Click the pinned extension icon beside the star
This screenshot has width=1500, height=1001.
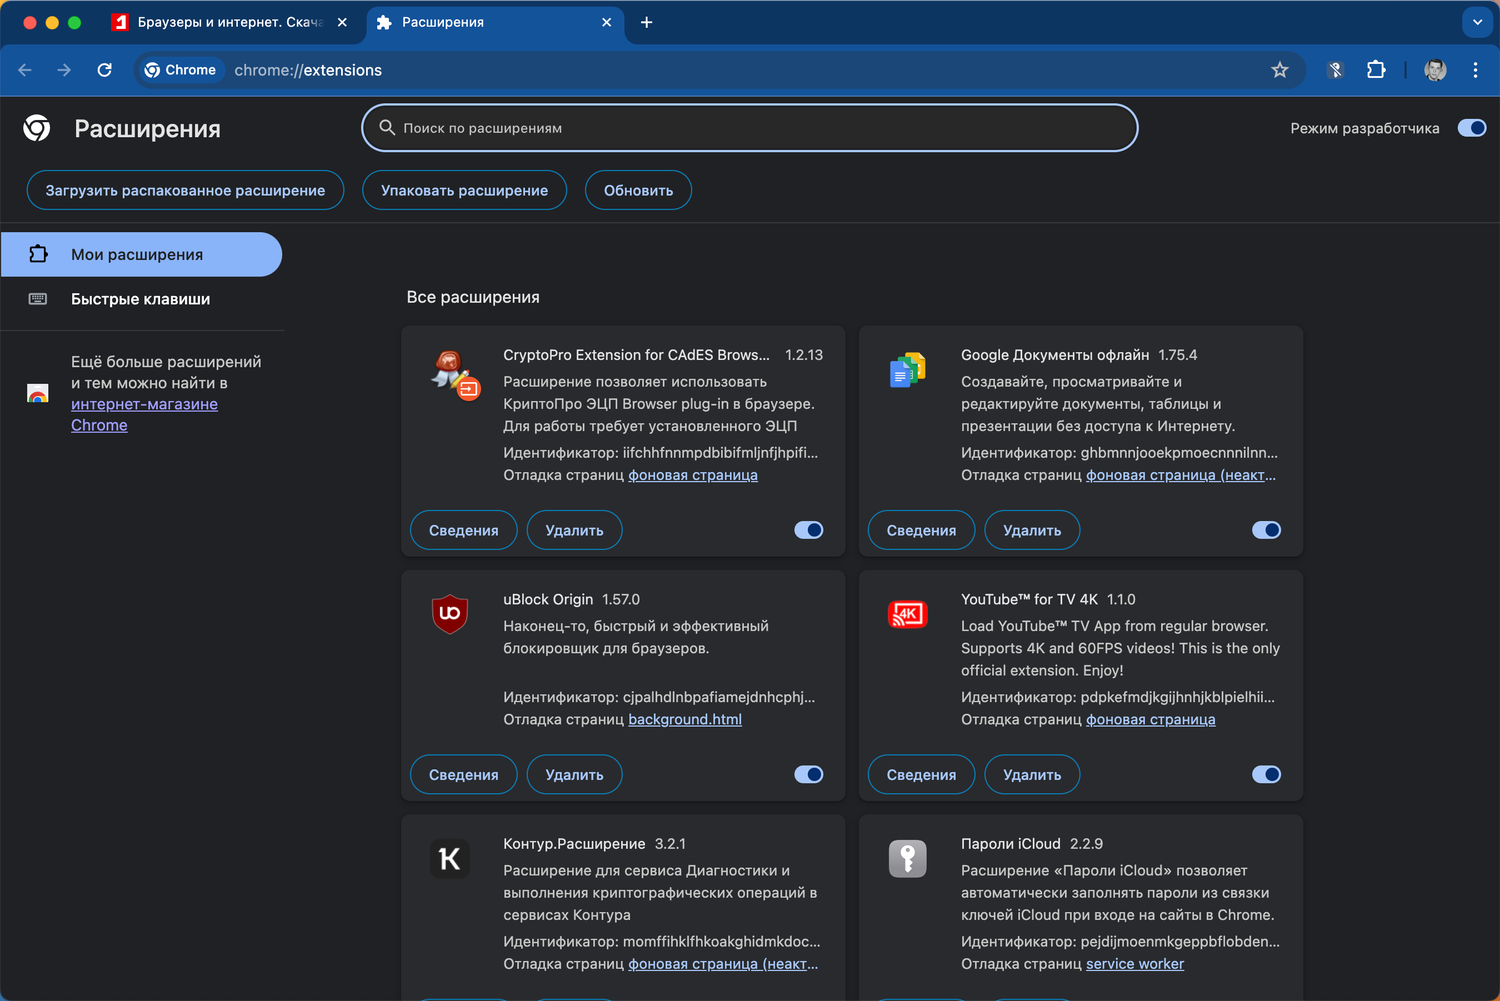click(x=1335, y=70)
